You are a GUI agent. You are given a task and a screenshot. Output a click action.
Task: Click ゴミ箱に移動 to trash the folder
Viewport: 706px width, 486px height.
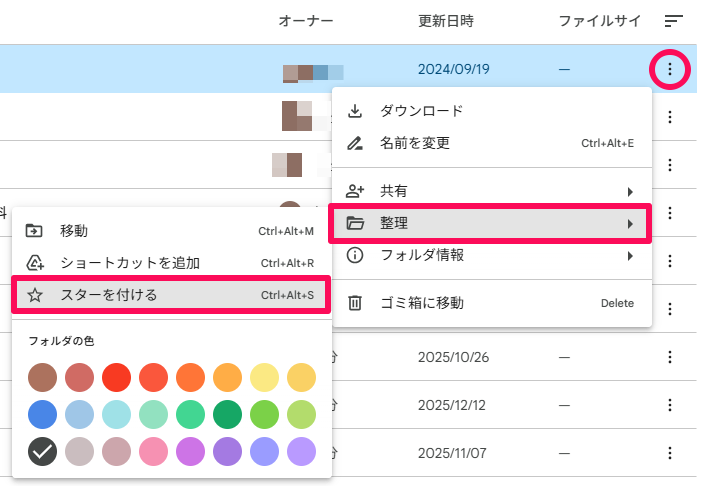pos(492,303)
